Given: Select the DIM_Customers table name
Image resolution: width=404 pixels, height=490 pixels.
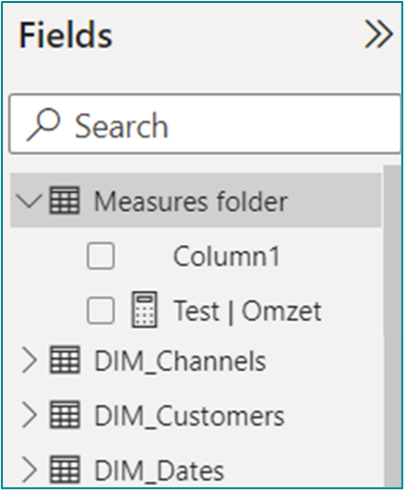Looking at the screenshot, I should click(189, 416).
